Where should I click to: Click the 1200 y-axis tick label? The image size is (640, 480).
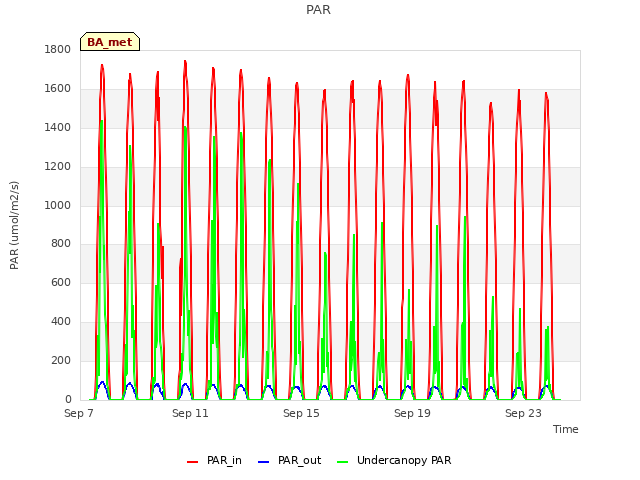58,167
